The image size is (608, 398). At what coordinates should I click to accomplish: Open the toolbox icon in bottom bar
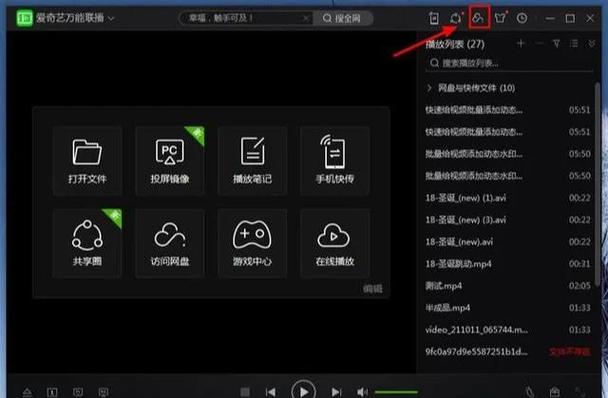click(x=554, y=392)
